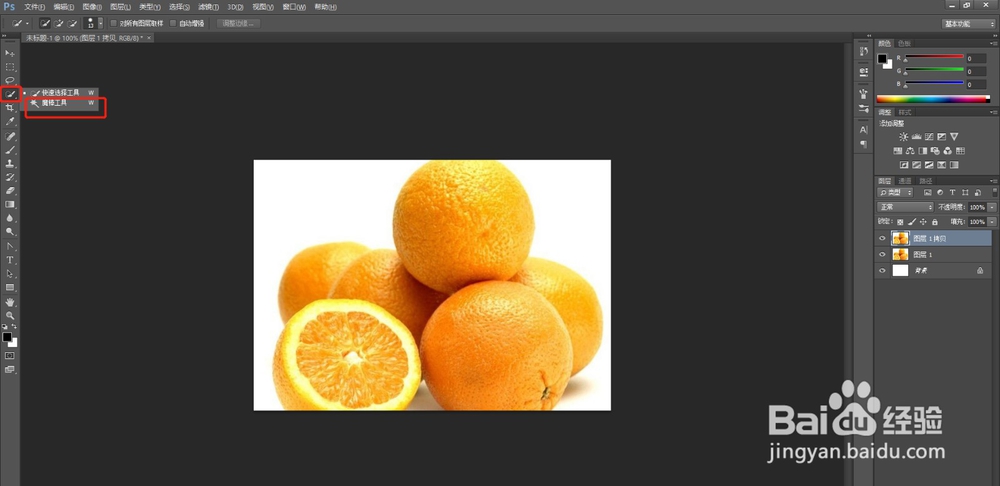The image size is (1000, 486).
Task: Click the Change Screen Mode icon
Action: 10,369
